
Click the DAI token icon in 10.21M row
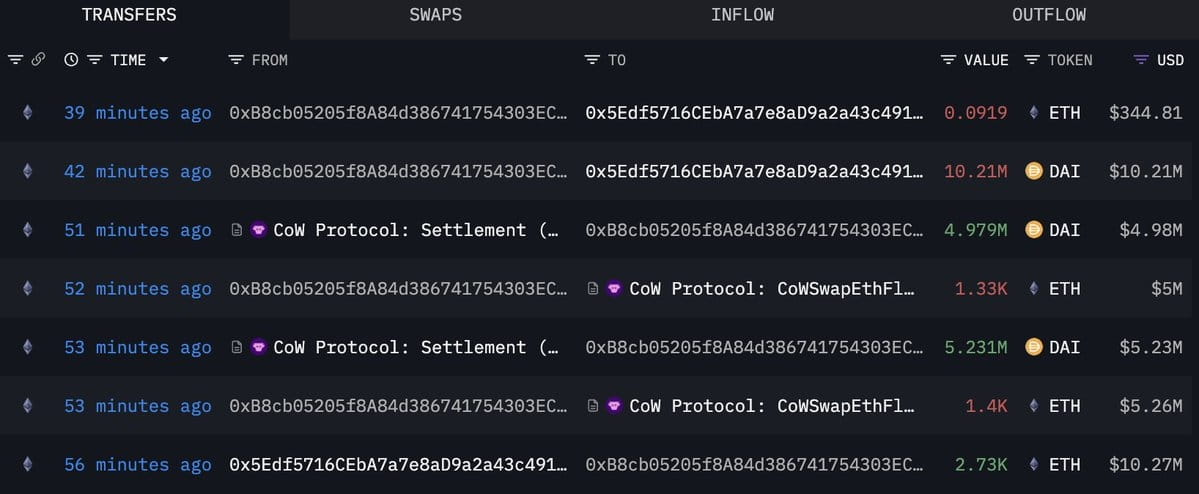click(x=1034, y=171)
